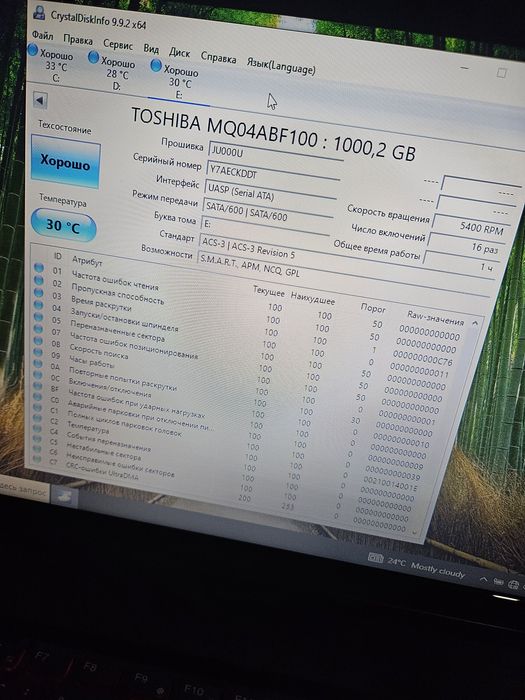Click the 30 °C temperature button
Image resolution: width=525 pixels, height=700 pixels.
click(63, 226)
